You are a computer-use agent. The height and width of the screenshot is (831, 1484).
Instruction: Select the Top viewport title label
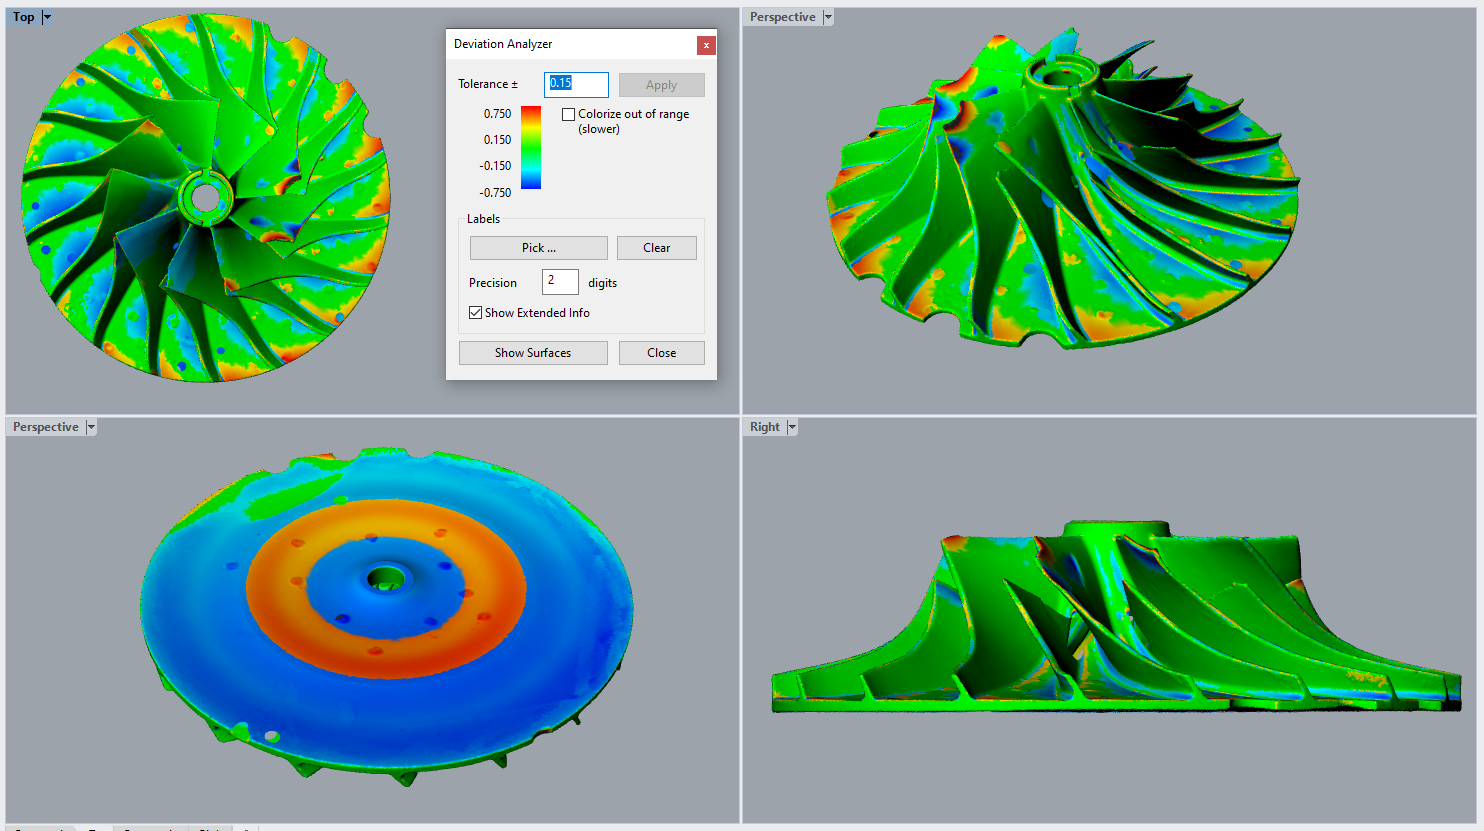(24, 17)
